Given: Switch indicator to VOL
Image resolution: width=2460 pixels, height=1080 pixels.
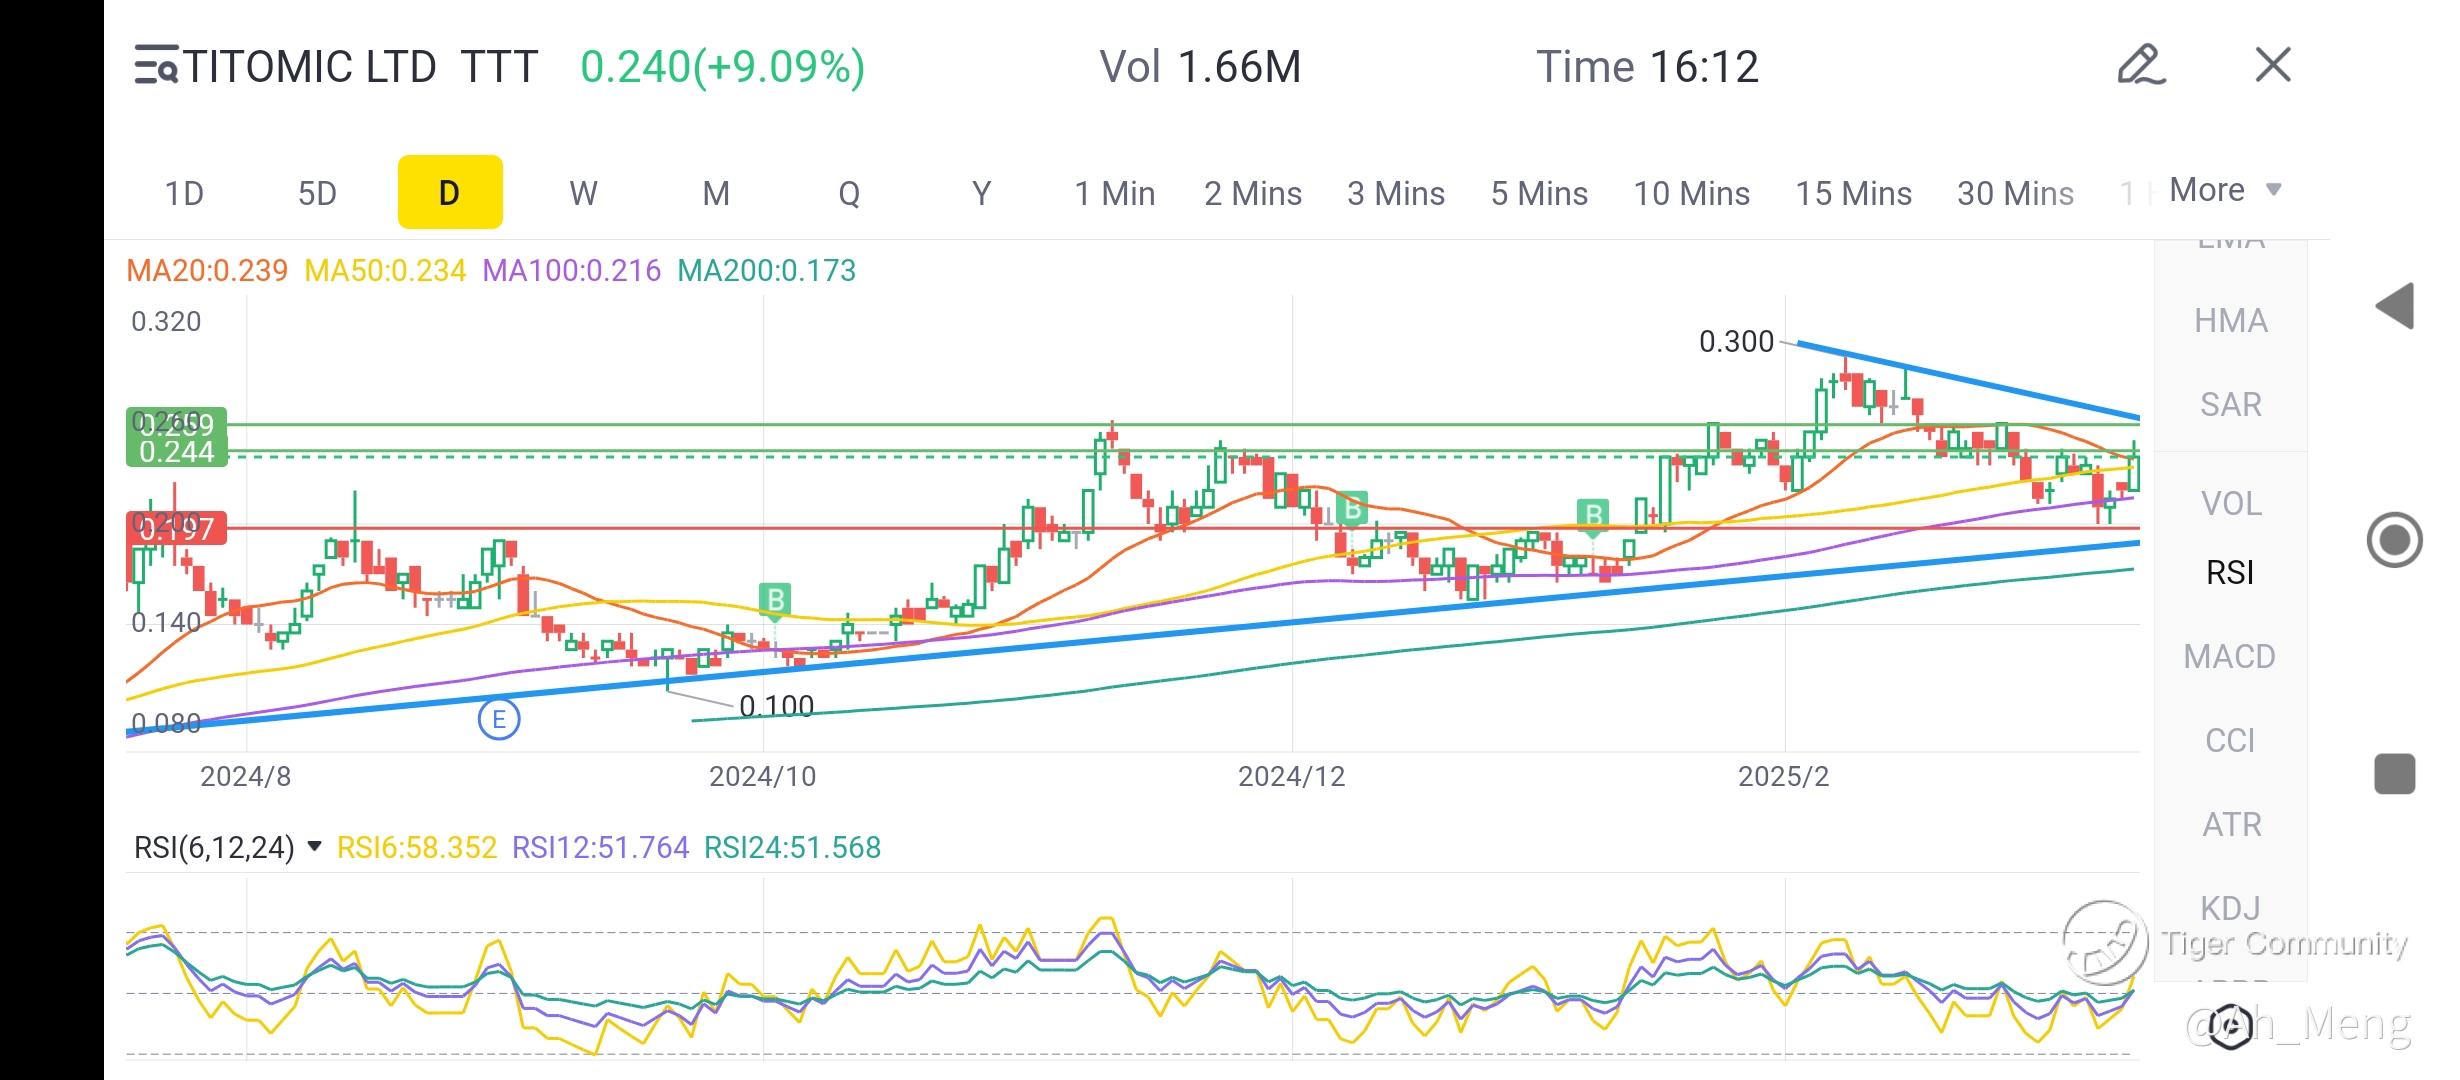Looking at the screenshot, I should (x=2231, y=504).
